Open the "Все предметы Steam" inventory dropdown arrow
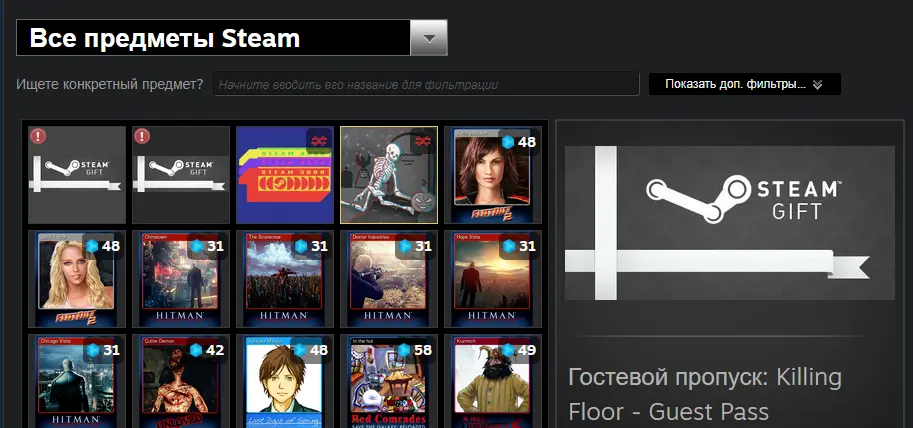Viewport: 913px width, 428px height. tap(429, 38)
